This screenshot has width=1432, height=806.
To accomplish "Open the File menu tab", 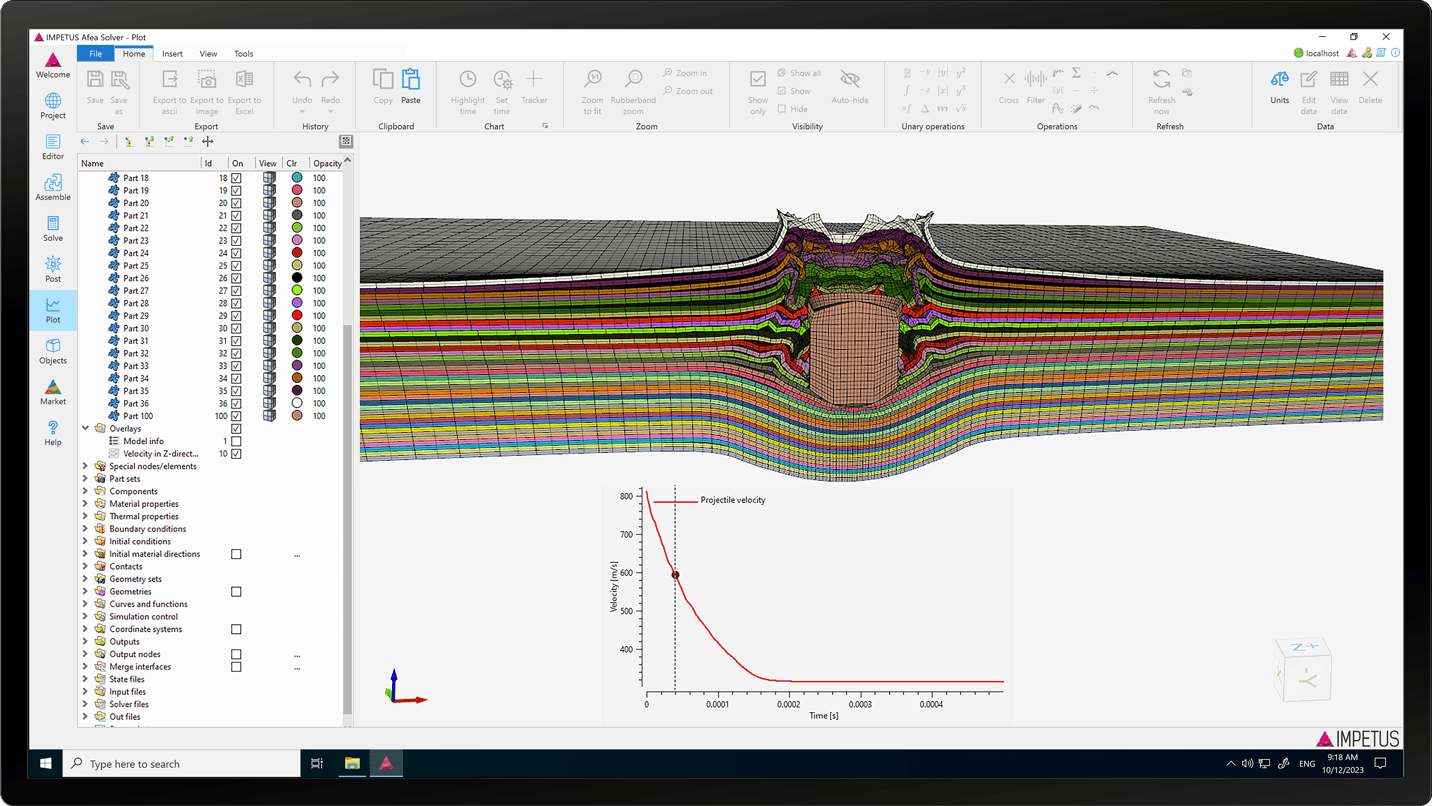I will [x=95, y=54].
